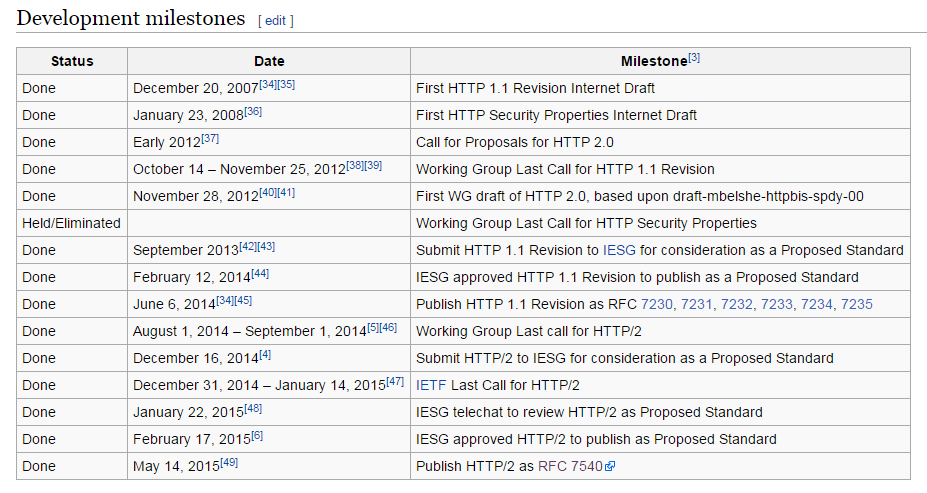Click 'First HTTP 1.1 Revision Internet Draft' cell
Image resolution: width=927 pixels, height=493 pixels.
pyautogui.click(x=660, y=89)
